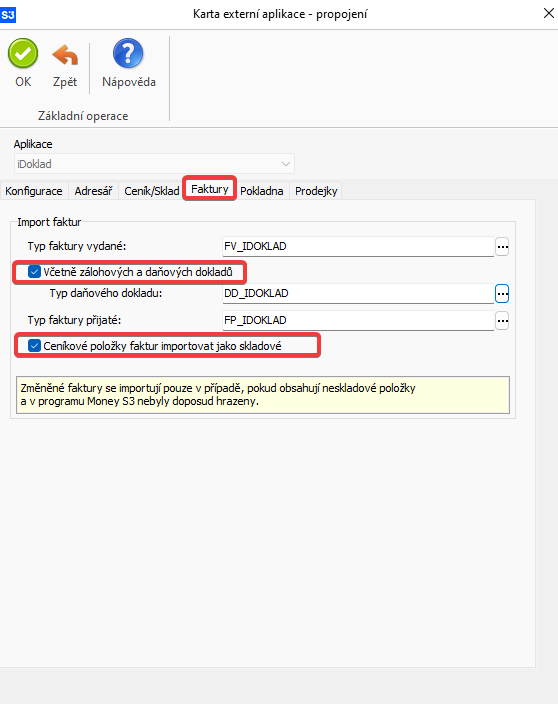Confirm with the green OK checkmark icon

pyautogui.click(x=23, y=53)
